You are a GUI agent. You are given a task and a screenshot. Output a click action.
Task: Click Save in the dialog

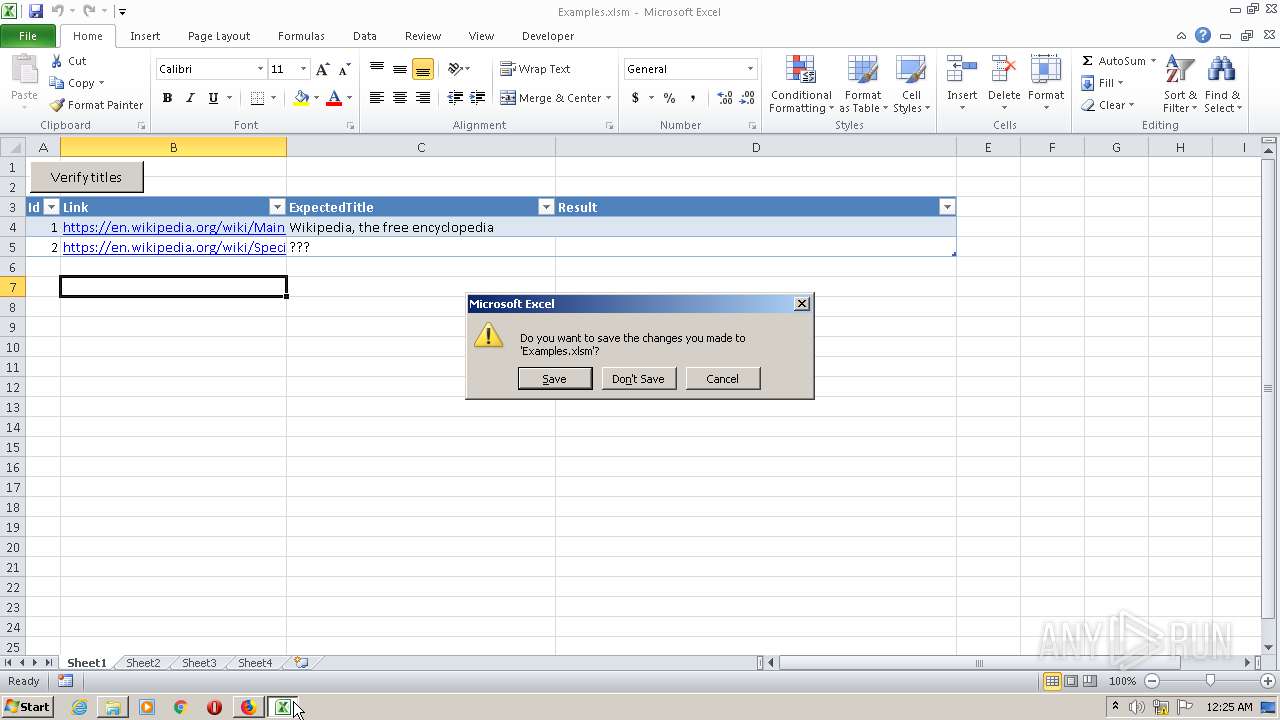[x=555, y=379]
